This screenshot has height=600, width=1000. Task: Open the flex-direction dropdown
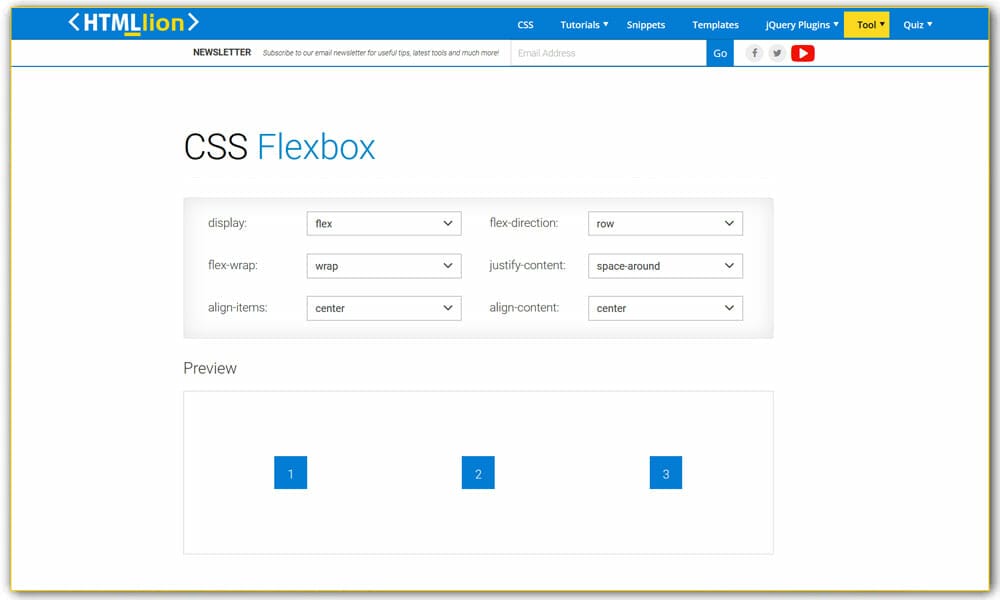(x=664, y=223)
